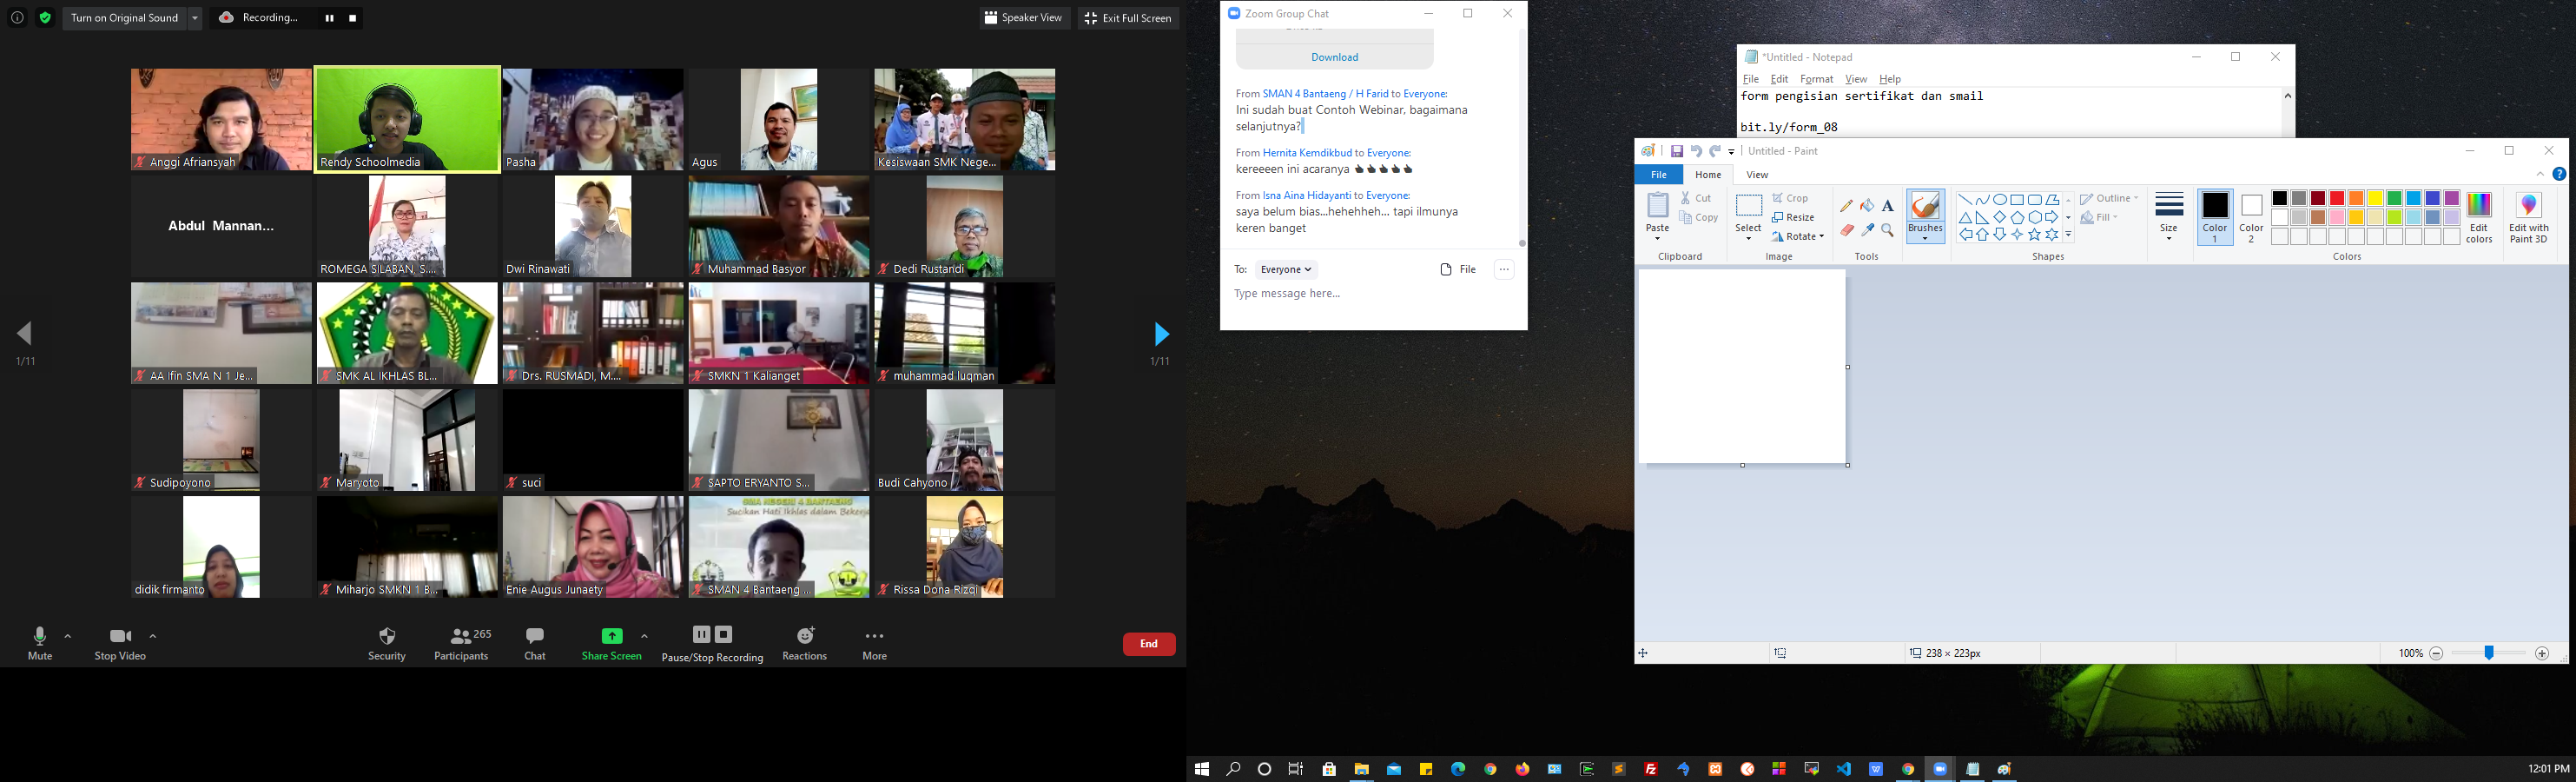Open Reactions in Zoom toolbar
The width and height of the screenshot is (2576, 782).
[804, 644]
